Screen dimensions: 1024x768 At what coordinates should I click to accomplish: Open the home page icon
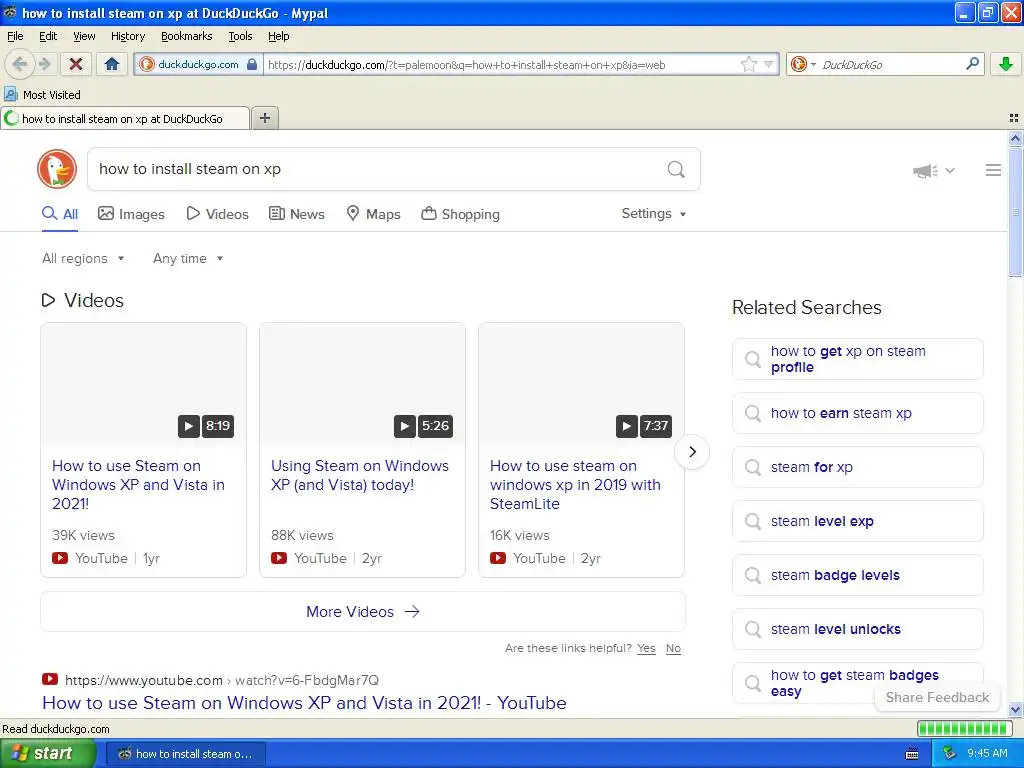point(112,64)
